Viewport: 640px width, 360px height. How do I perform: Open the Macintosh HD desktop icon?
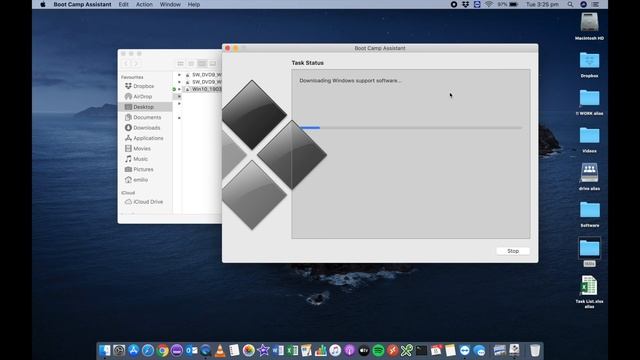click(x=589, y=22)
